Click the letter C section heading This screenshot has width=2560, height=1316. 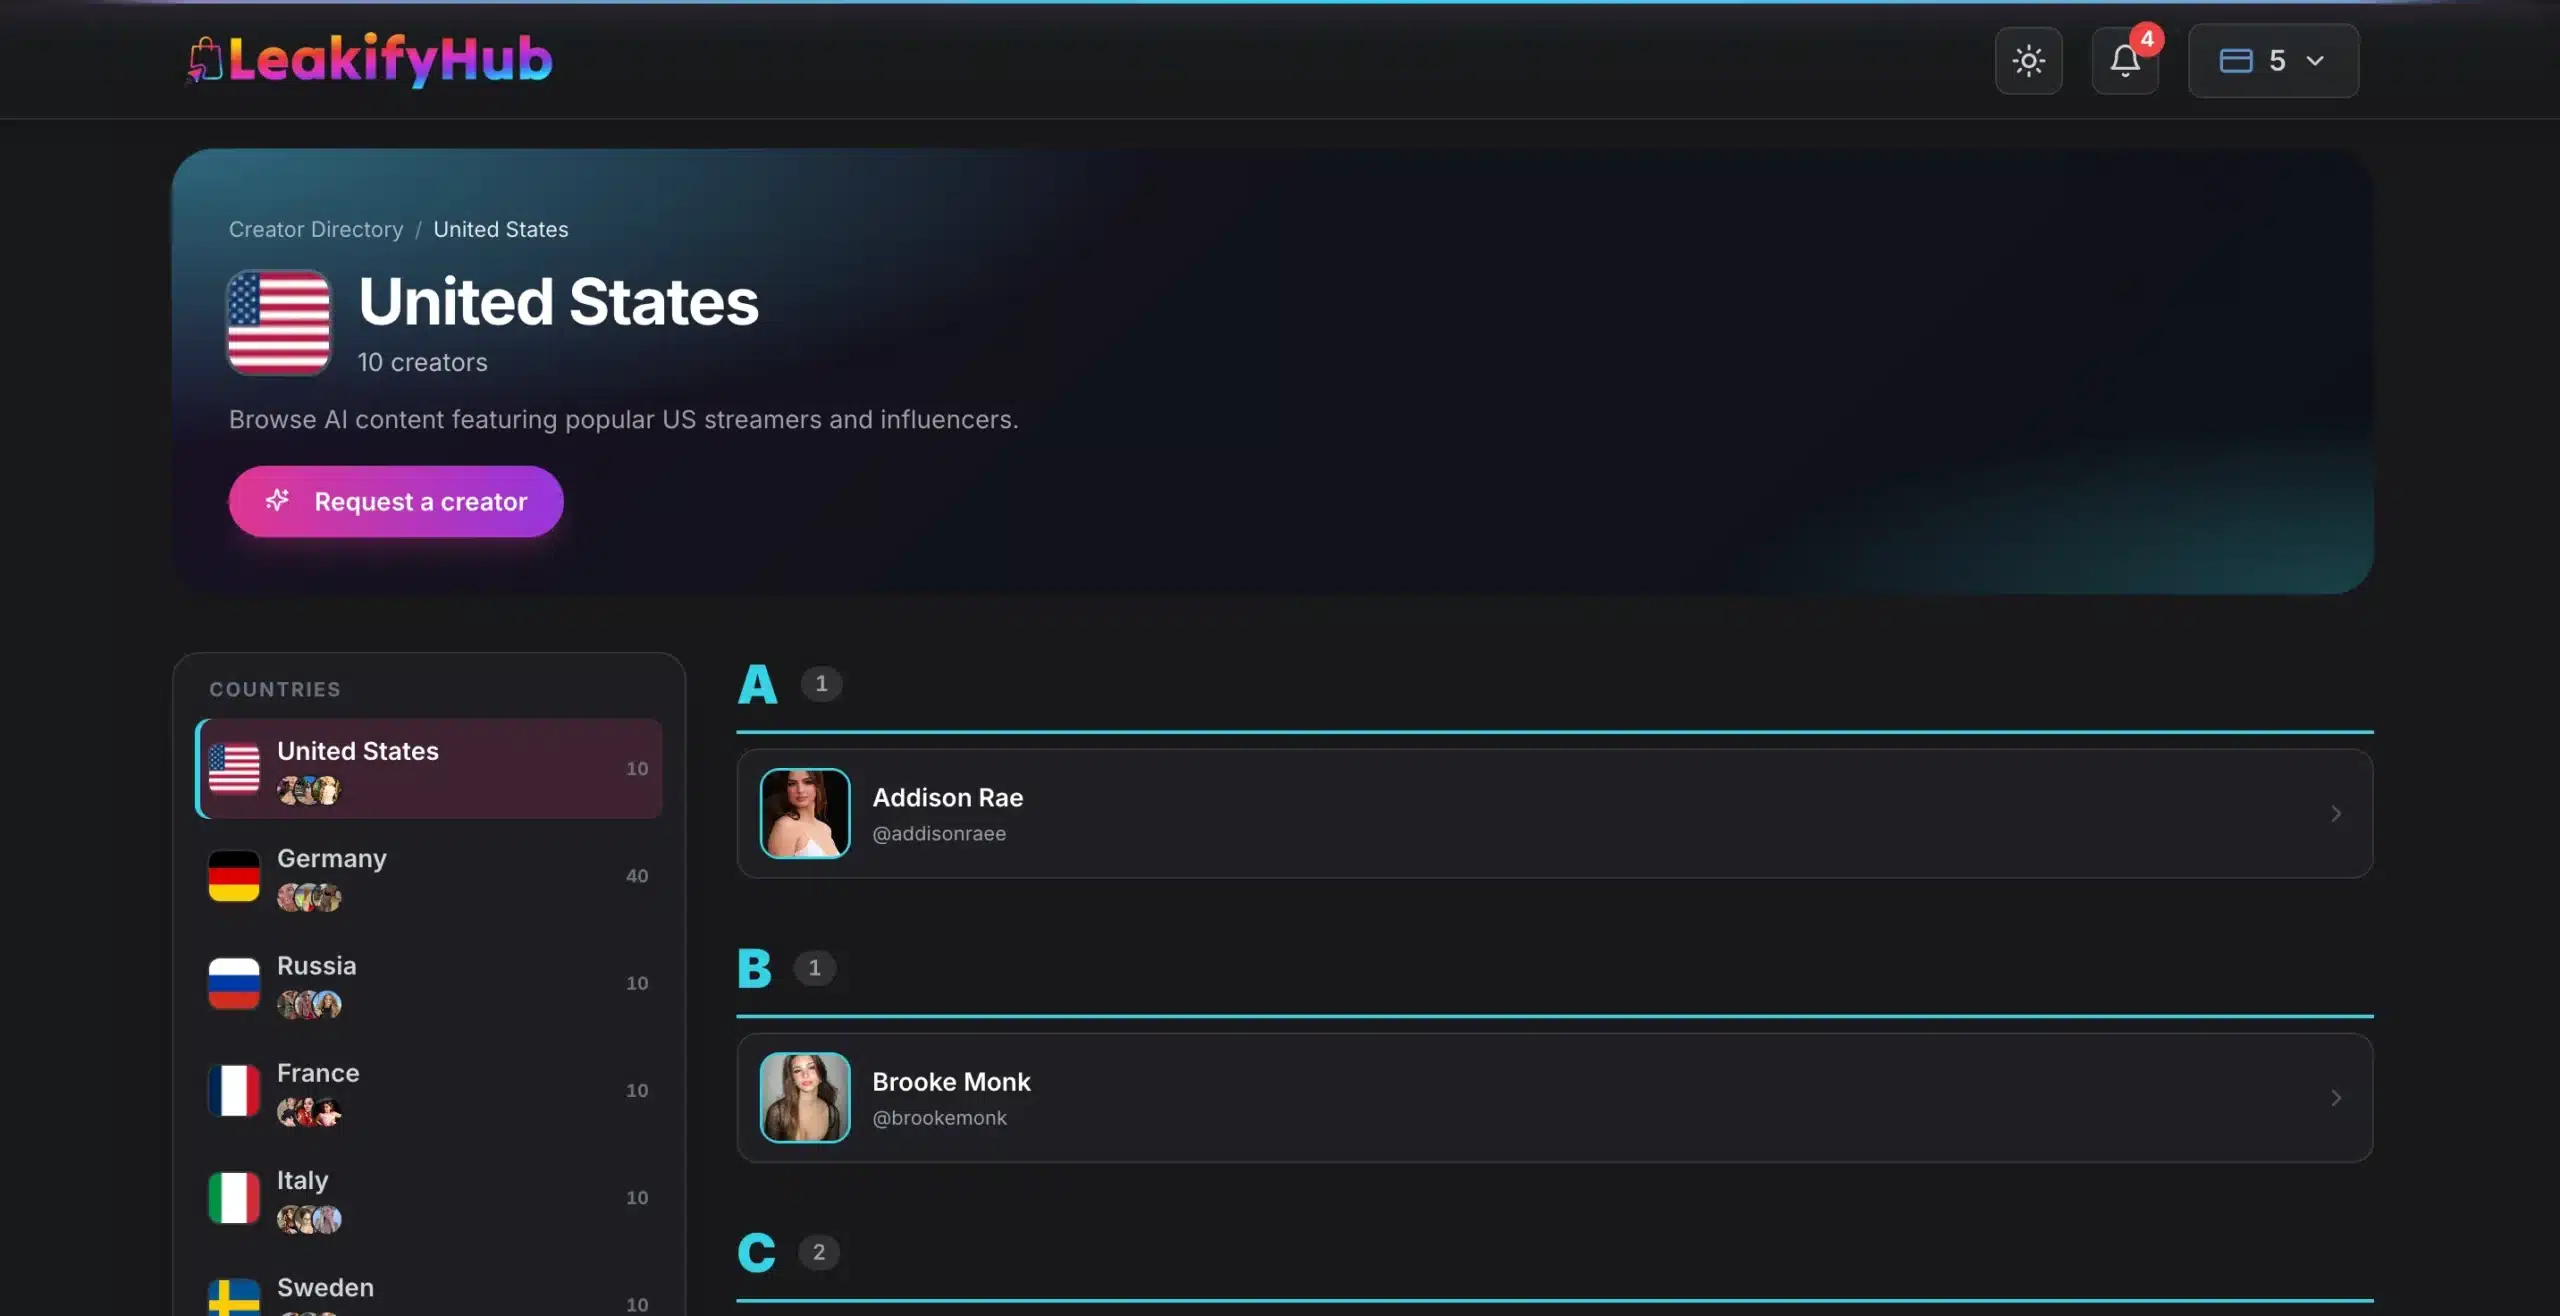(756, 1252)
